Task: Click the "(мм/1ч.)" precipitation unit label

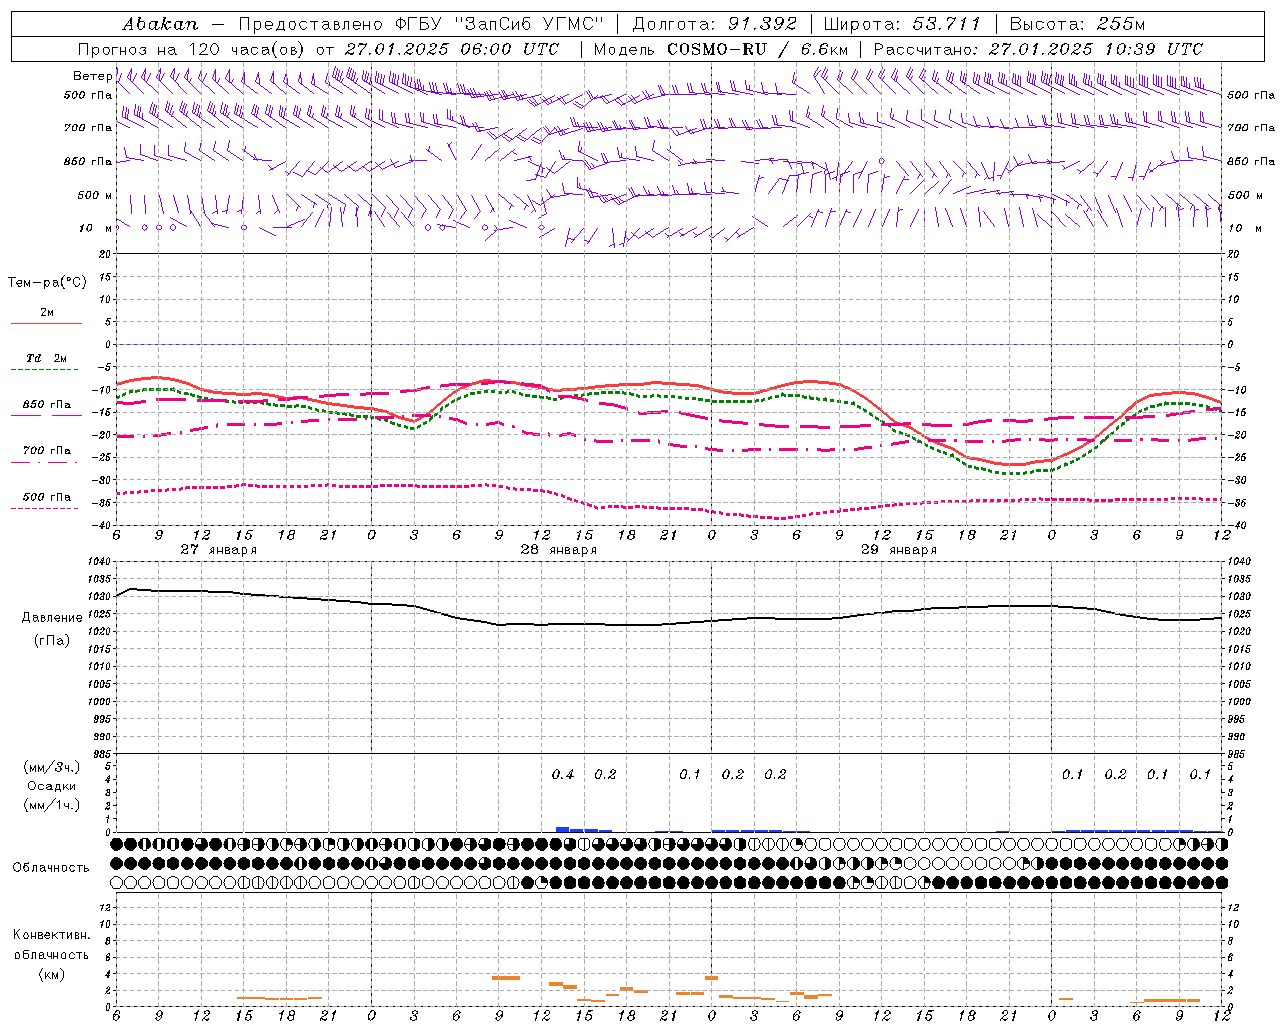Action: point(52,805)
